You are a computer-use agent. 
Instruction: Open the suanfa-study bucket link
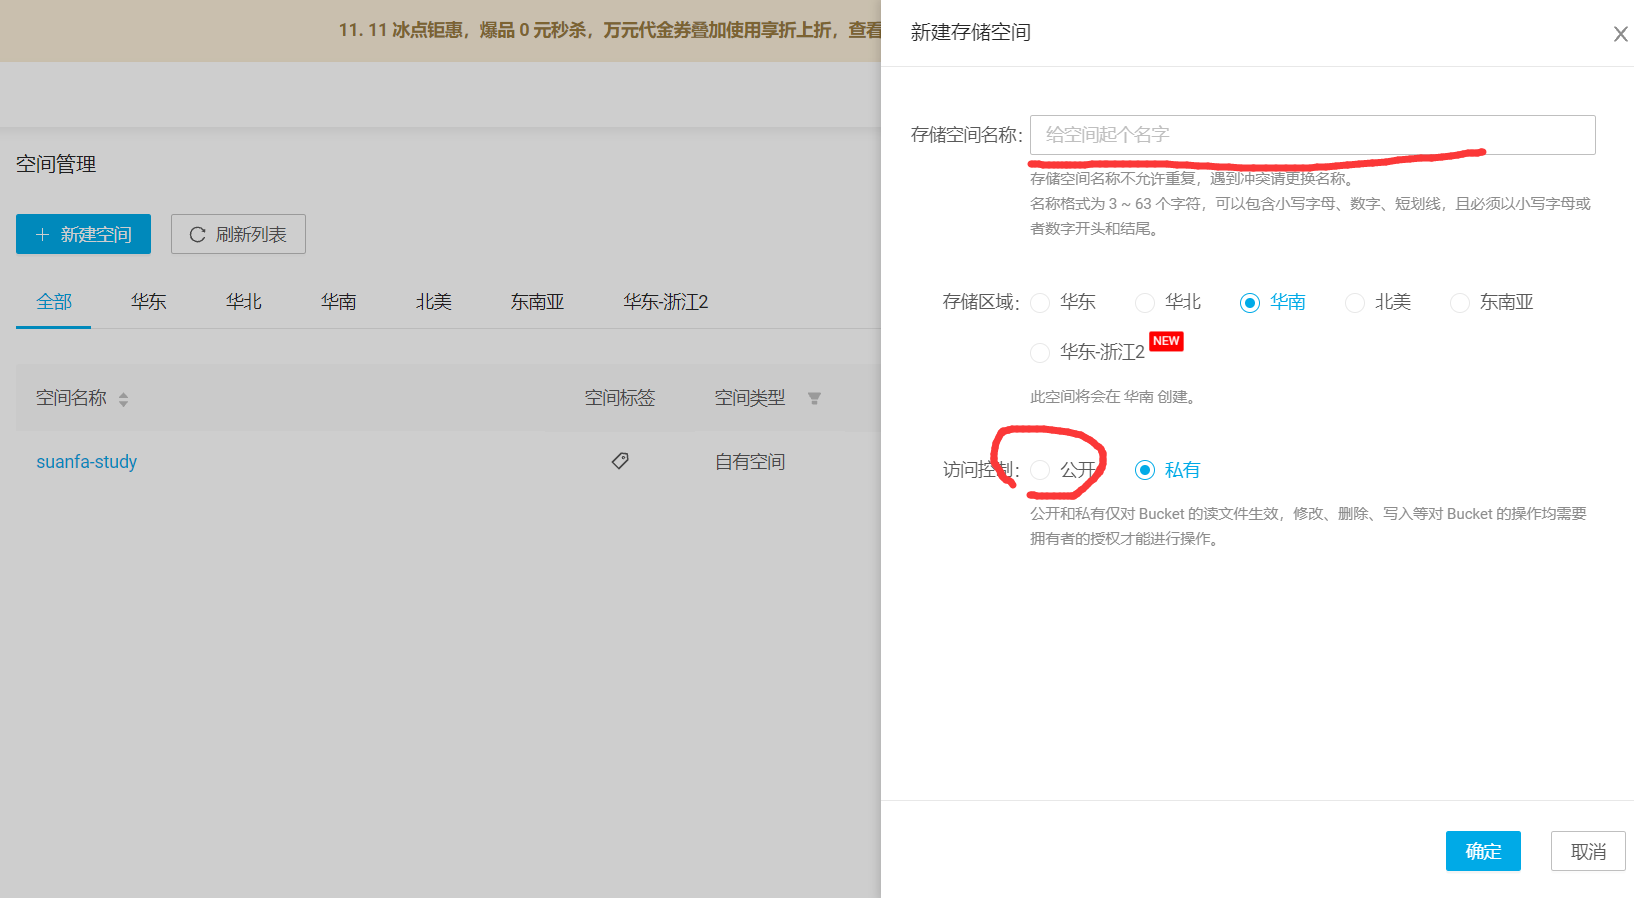click(87, 462)
